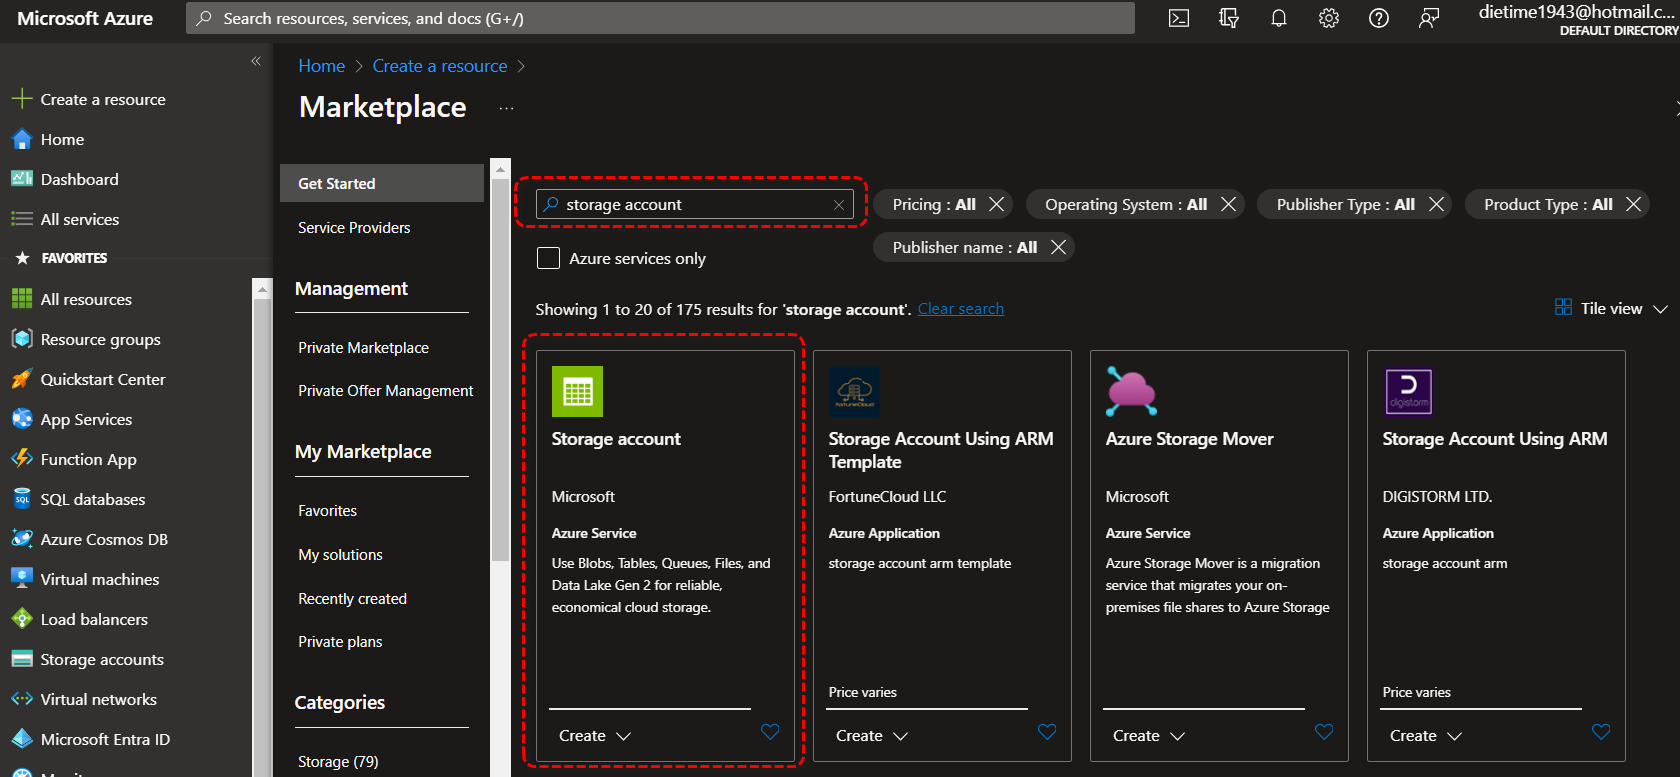The image size is (1680, 777).
Task: Open Private Marketplace
Action: pos(363,348)
